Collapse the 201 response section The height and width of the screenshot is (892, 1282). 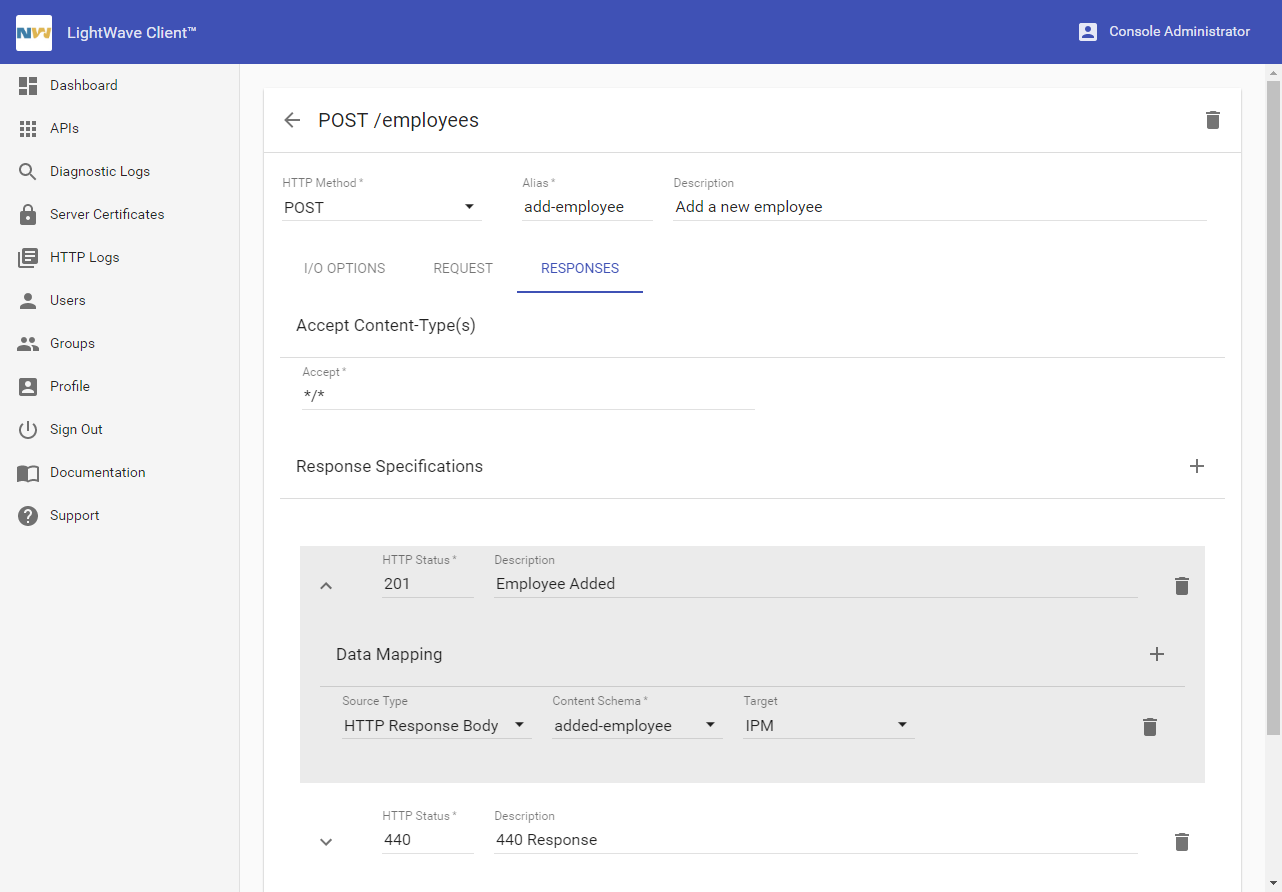click(326, 586)
